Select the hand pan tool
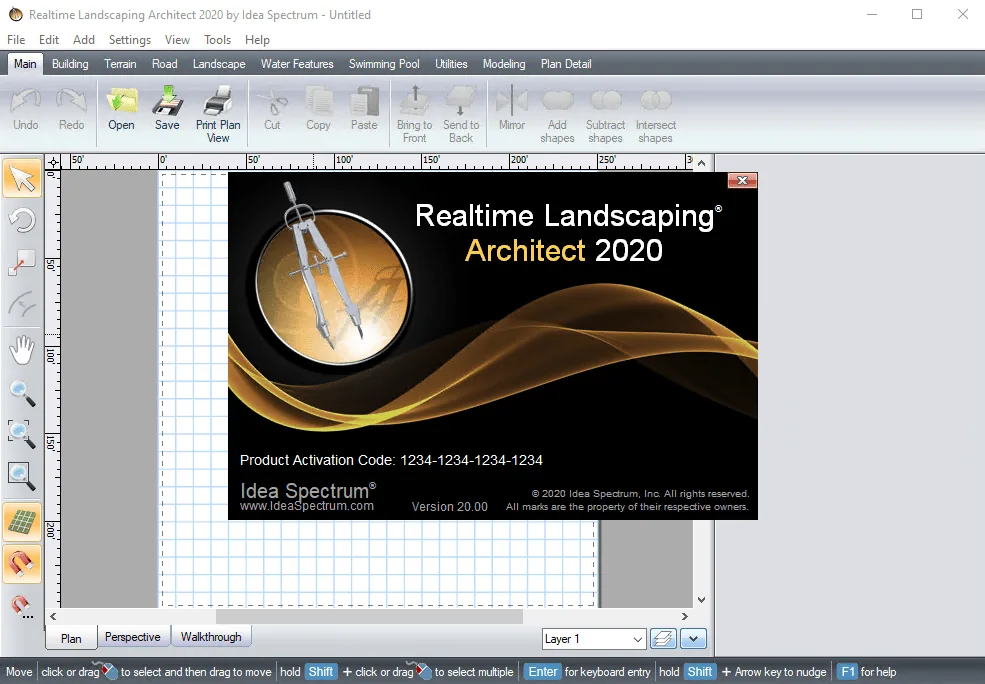The height and width of the screenshot is (684, 985). (23, 350)
